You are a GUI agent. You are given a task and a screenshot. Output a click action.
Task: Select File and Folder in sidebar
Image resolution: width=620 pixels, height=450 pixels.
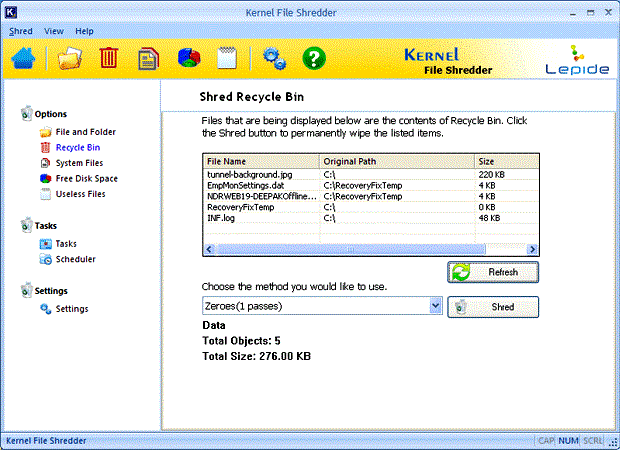(86, 132)
